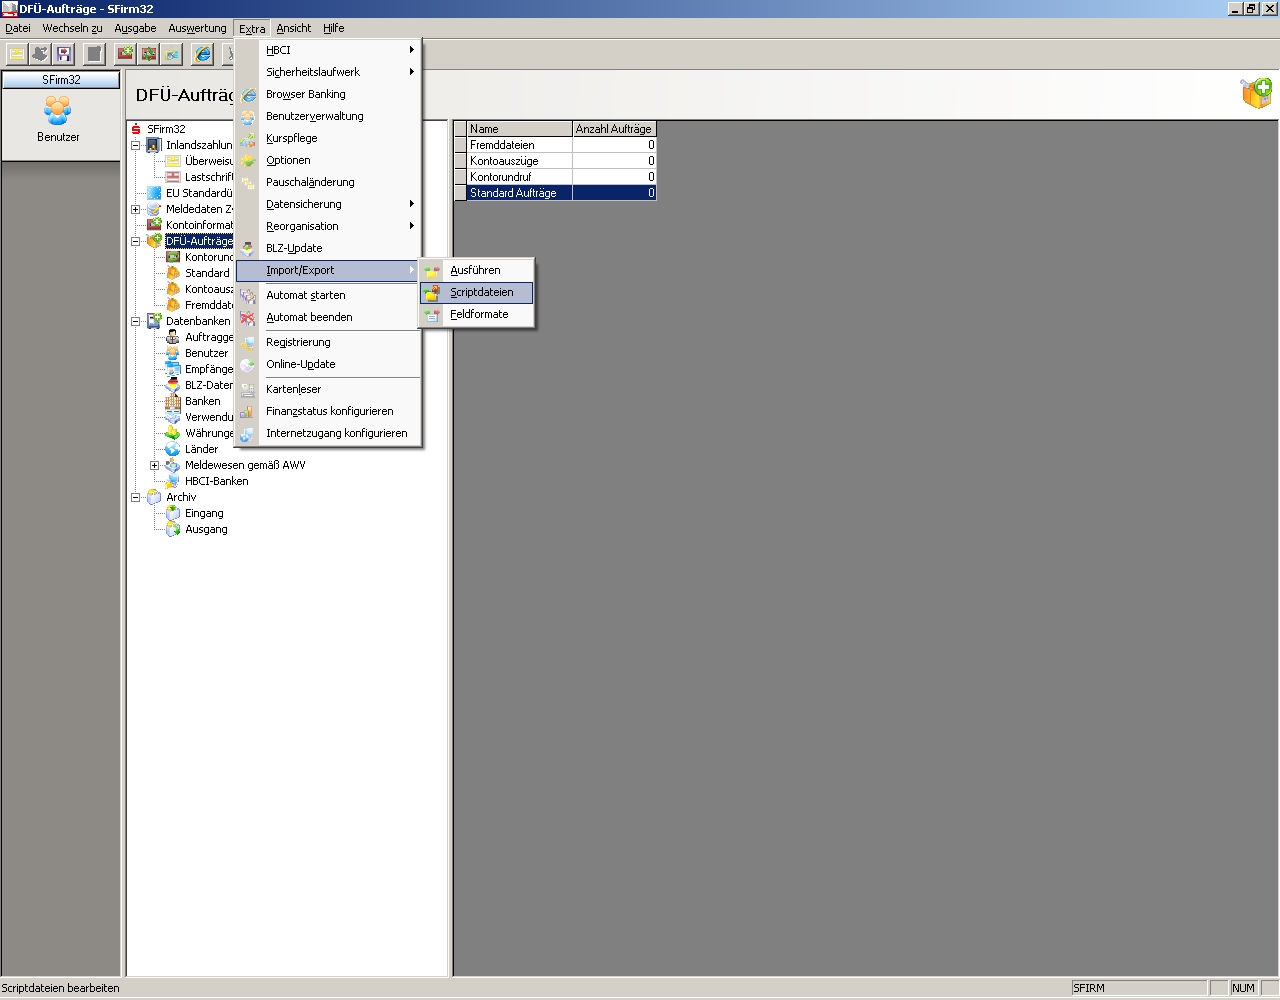The image size is (1280, 1000).
Task: Click the Länder globe icon in tree
Action: click(x=173, y=449)
